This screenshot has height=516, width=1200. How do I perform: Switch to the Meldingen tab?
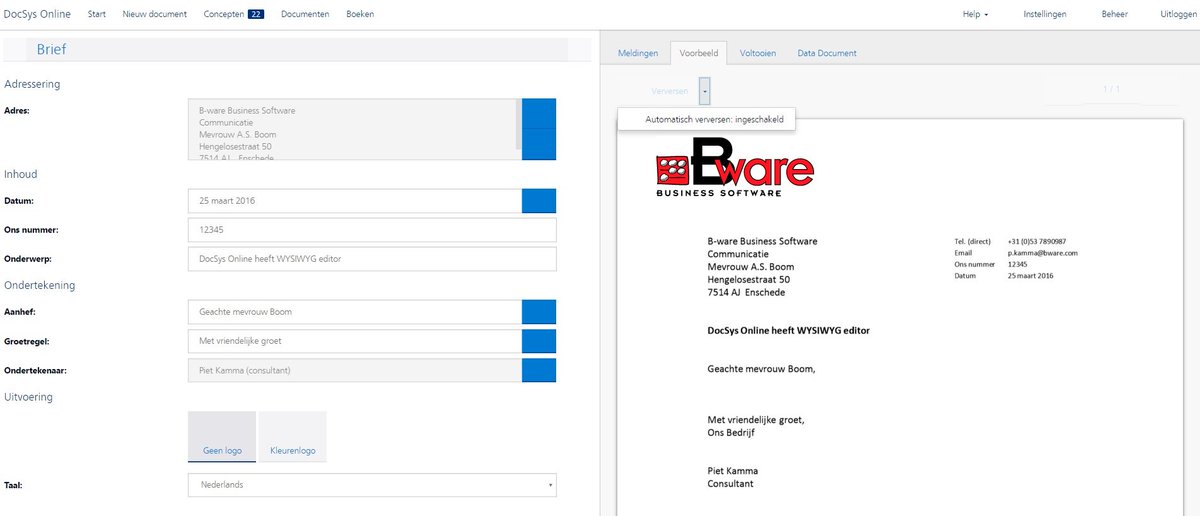click(x=638, y=53)
